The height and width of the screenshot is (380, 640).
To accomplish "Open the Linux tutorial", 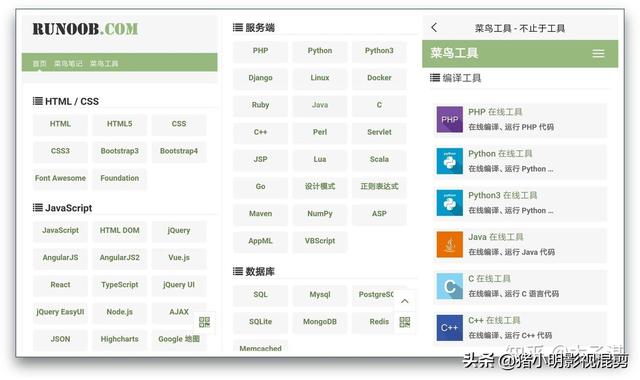I will click(x=320, y=78).
